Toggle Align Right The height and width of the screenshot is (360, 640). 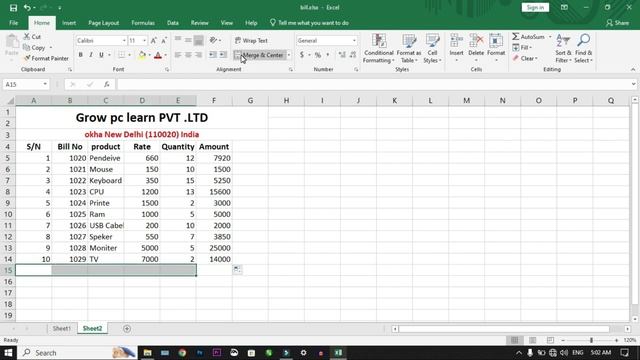pyautogui.click(x=198, y=55)
